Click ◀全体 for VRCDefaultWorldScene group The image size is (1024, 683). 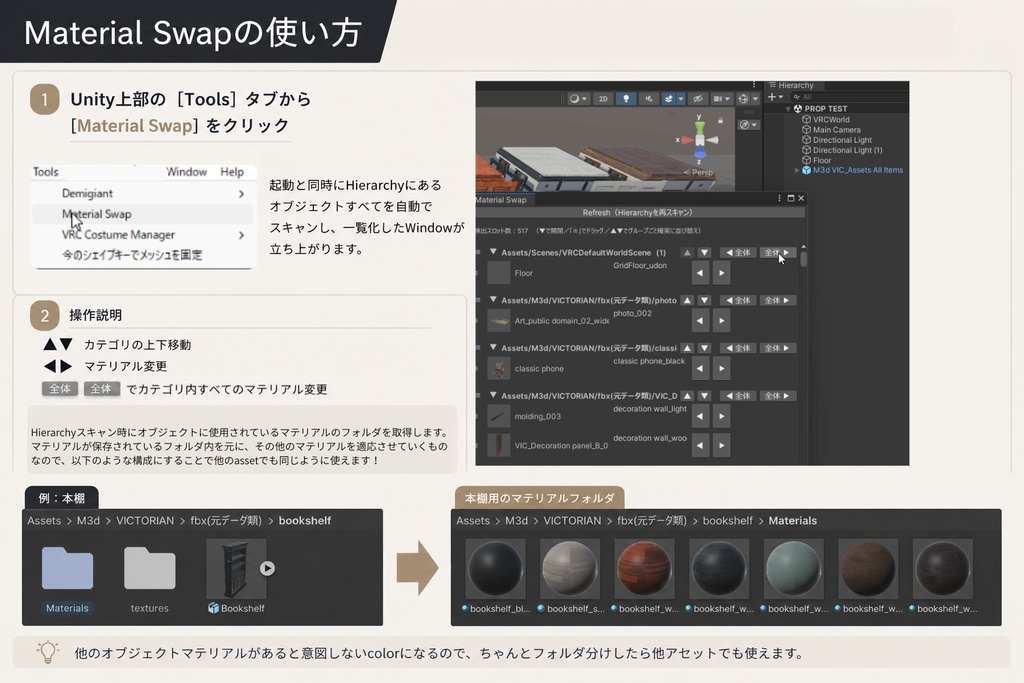point(739,253)
